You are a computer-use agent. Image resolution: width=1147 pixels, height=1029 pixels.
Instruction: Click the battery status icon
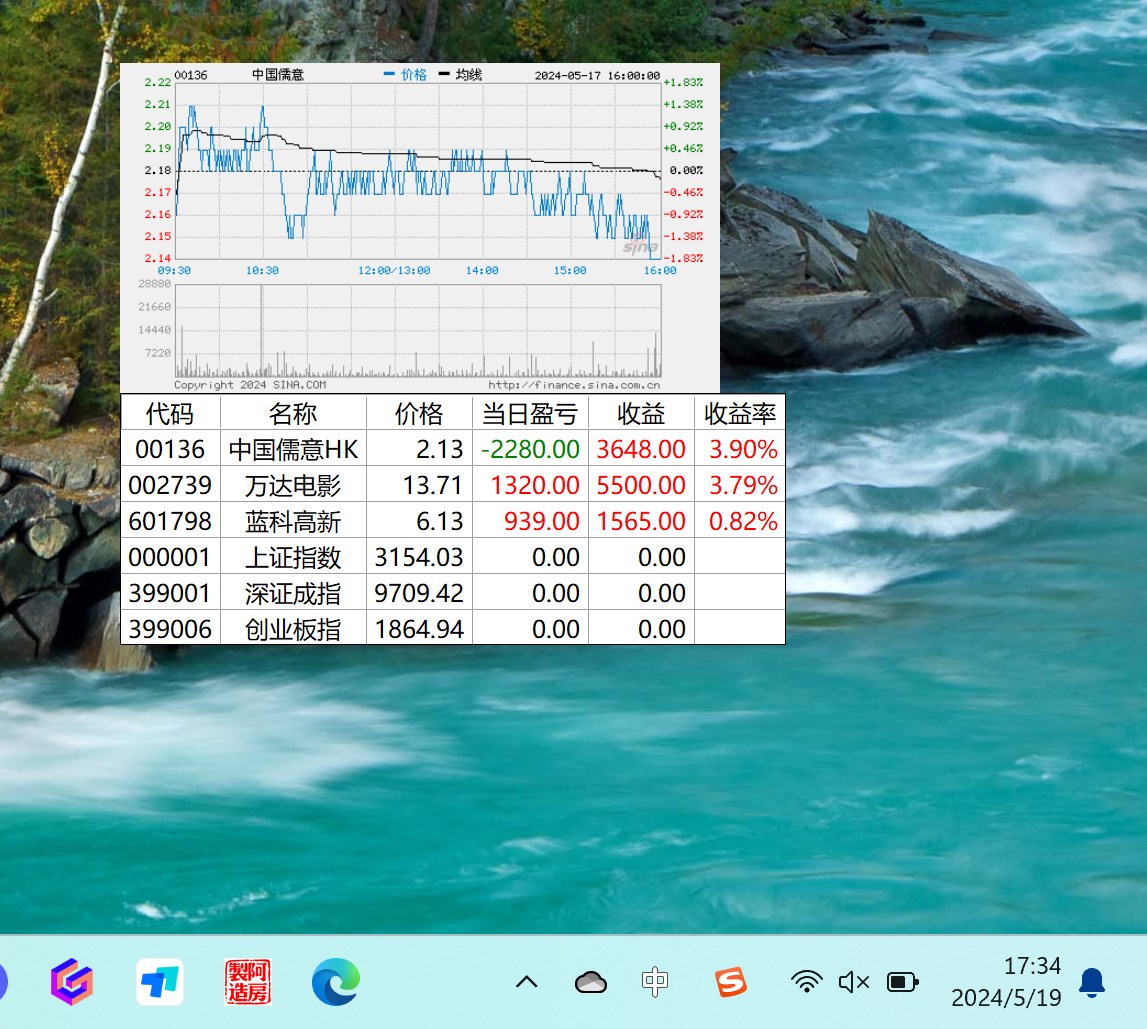[x=901, y=982]
